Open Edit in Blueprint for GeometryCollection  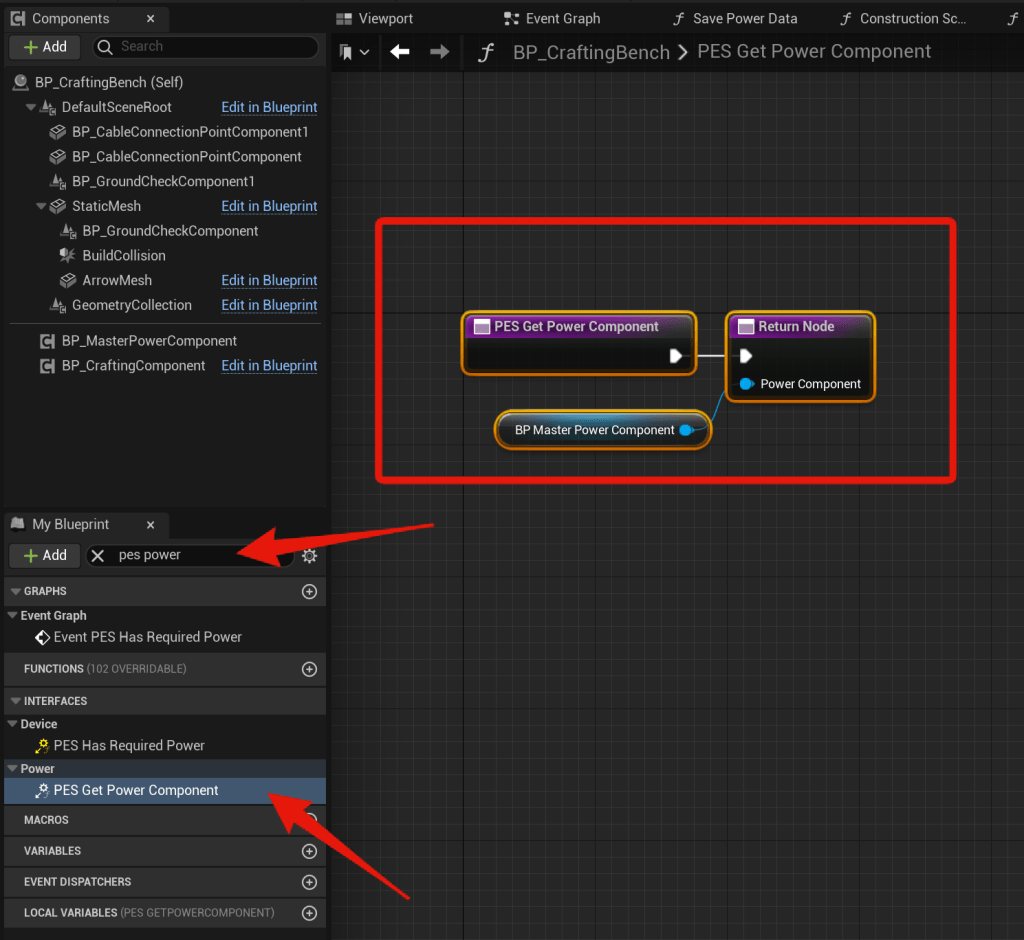[x=269, y=305]
